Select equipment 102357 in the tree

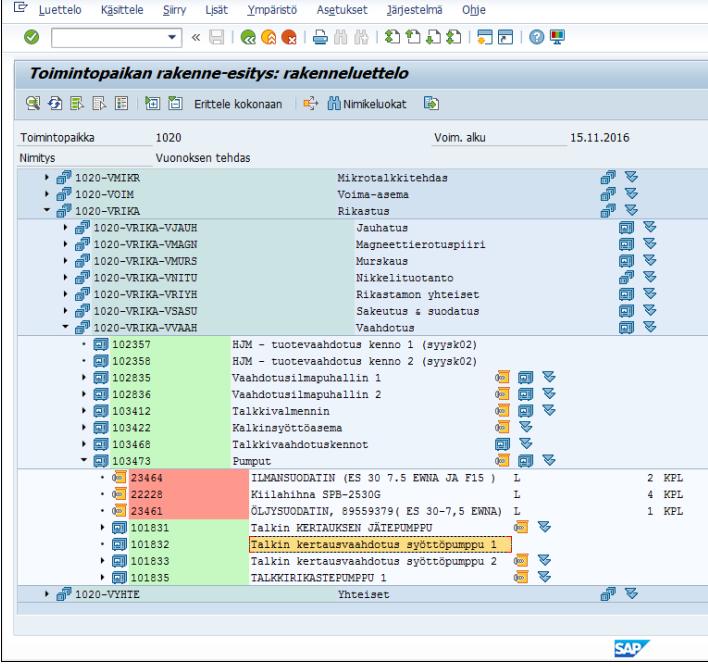pyautogui.click(x=131, y=345)
